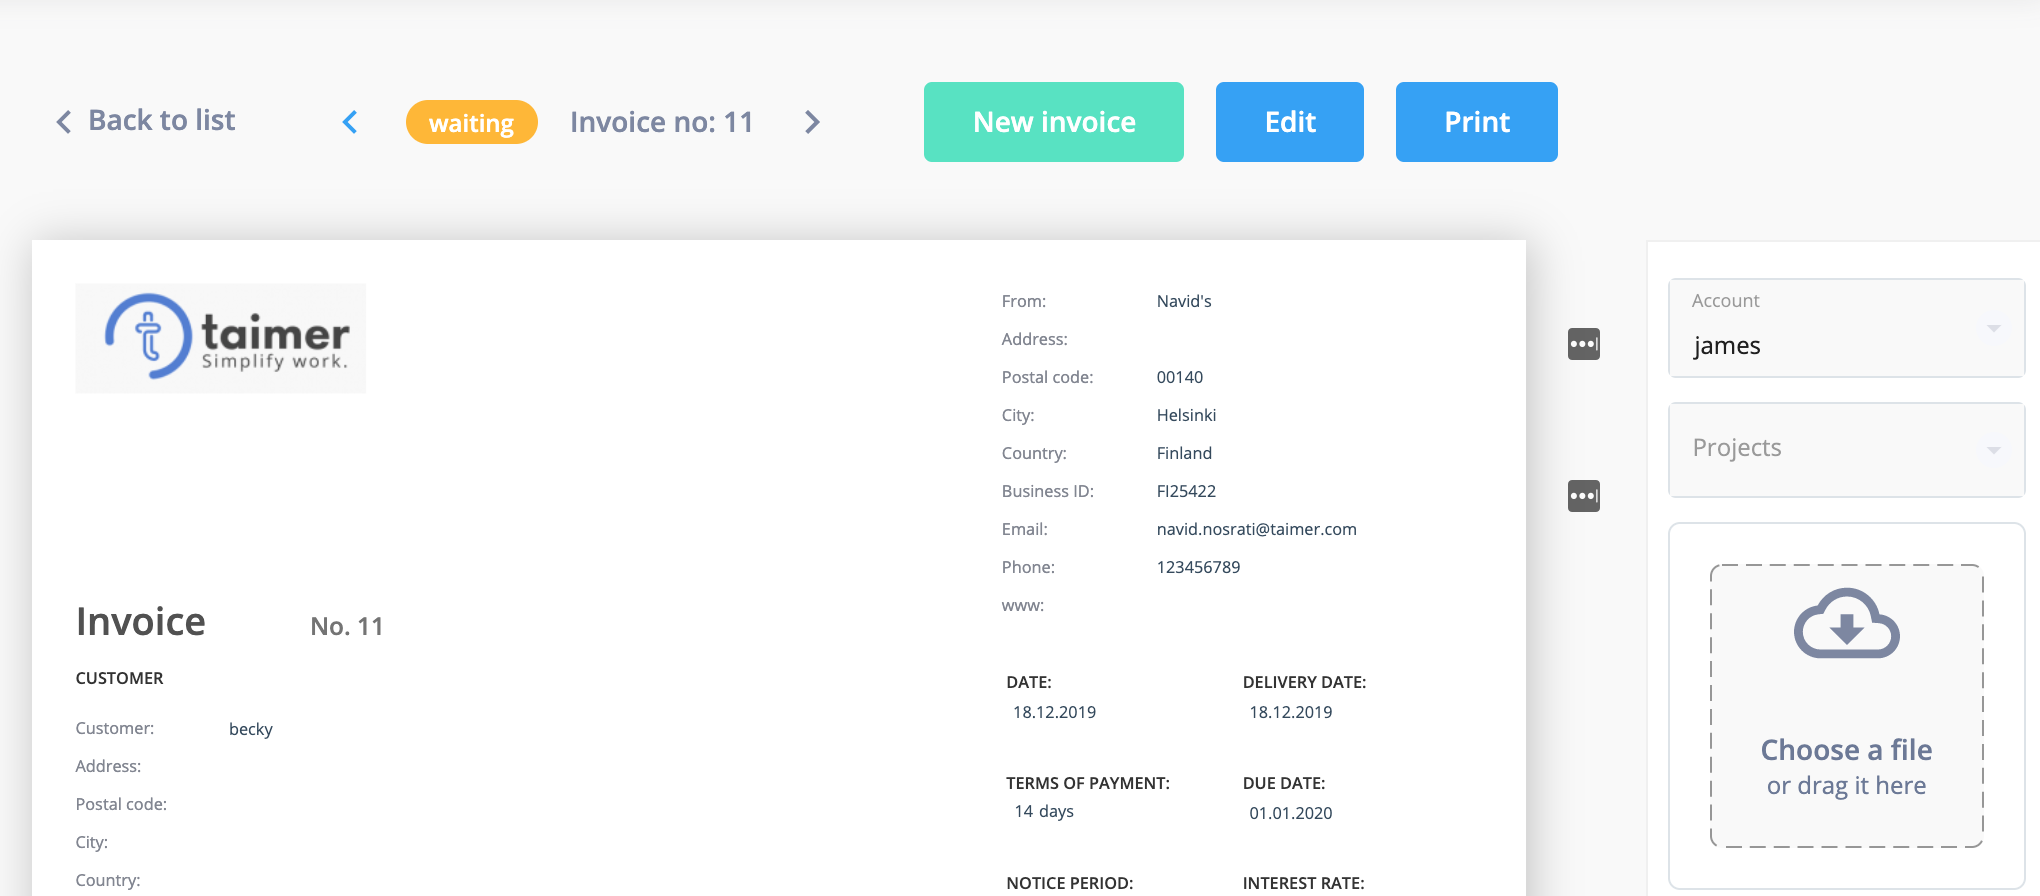
Task: Click the sender name Navid's
Action: click(x=1184, y=301)
